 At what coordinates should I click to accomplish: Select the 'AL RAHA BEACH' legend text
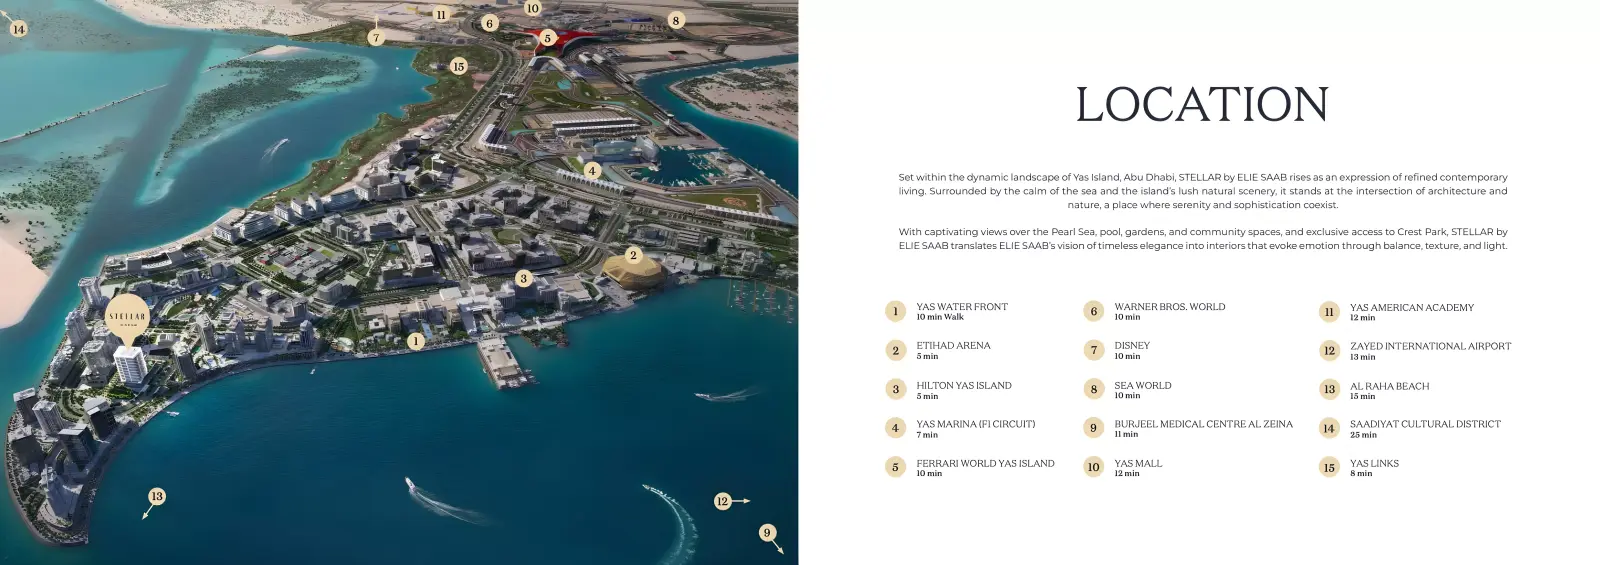[x=1390, y=386]
